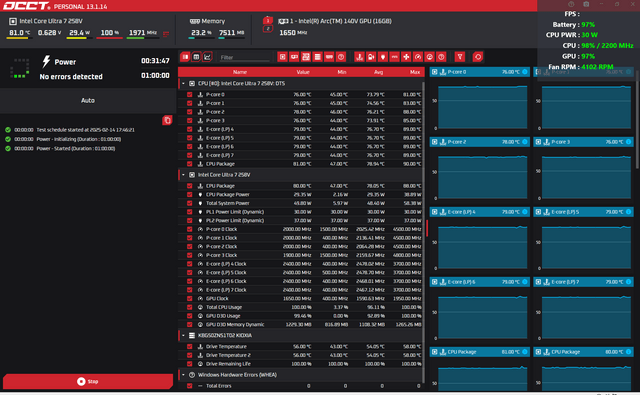
Task: Switch to the split table-and-graph view
Action: click(x=185, y=57)
